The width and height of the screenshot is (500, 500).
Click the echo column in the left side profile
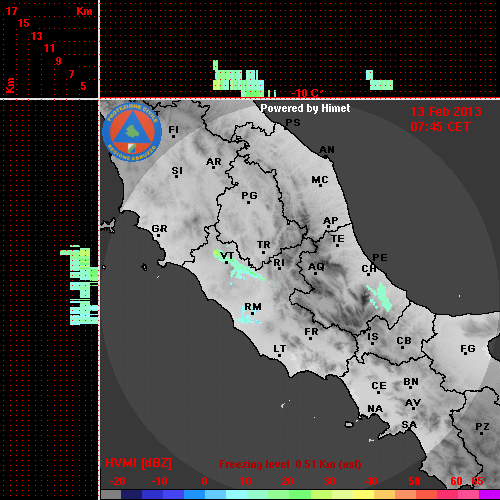click(x=80, y=285)
